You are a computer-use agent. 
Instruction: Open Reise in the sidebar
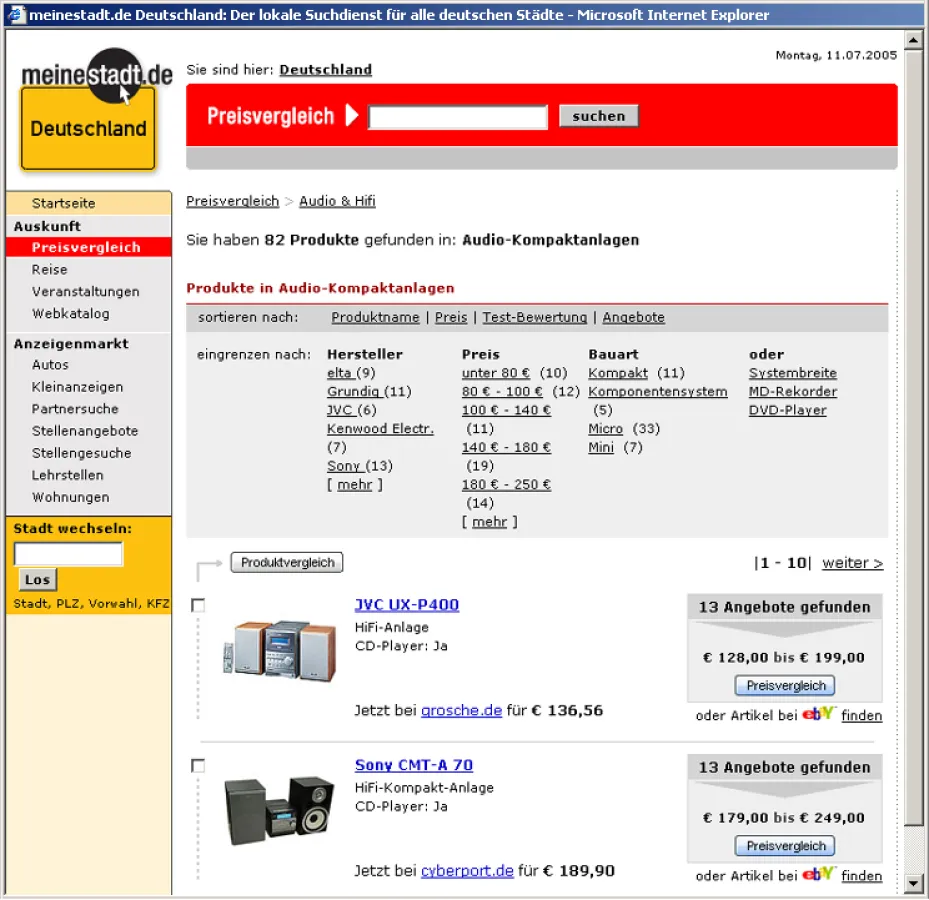[50, 270]
